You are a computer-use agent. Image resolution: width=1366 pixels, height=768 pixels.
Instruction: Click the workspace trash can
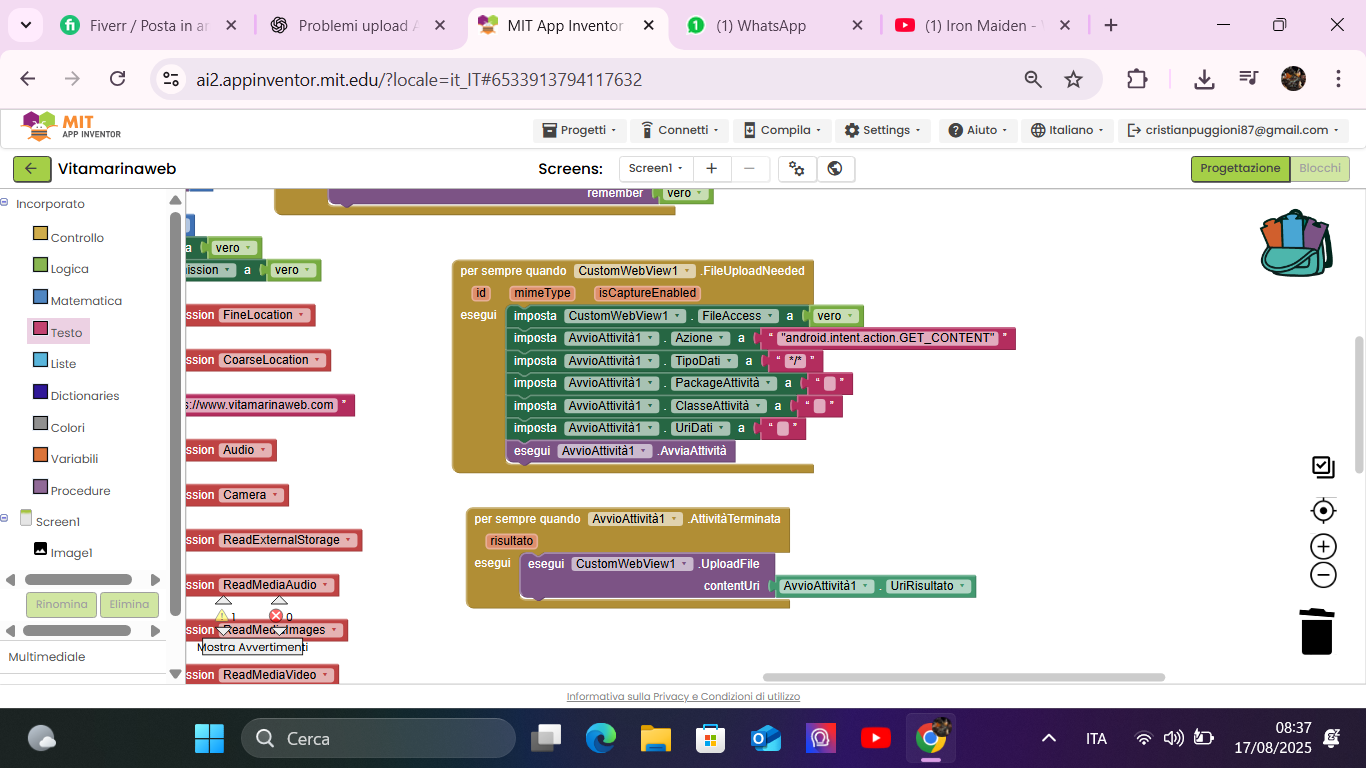[x=1316, y=631]
